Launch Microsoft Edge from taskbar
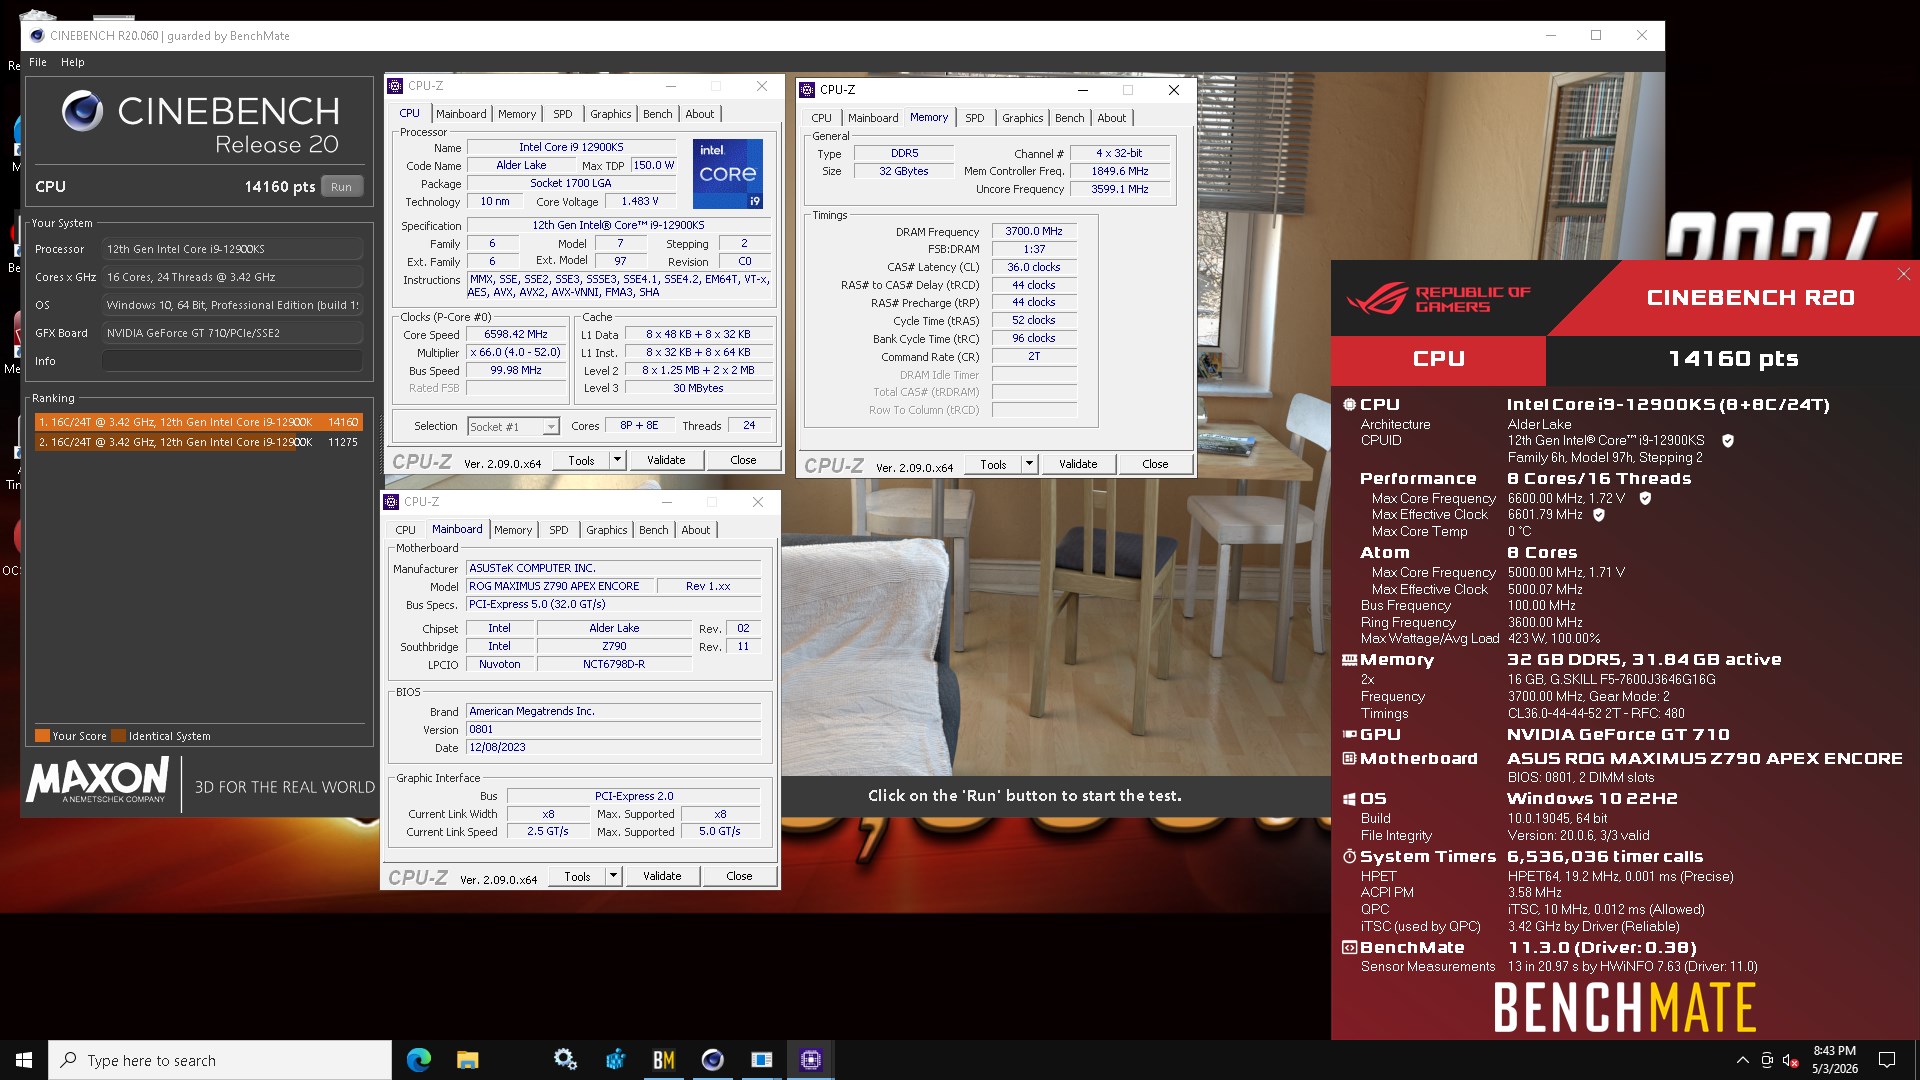Viewport: 1920px width, 1080px height. (419, 1060)
